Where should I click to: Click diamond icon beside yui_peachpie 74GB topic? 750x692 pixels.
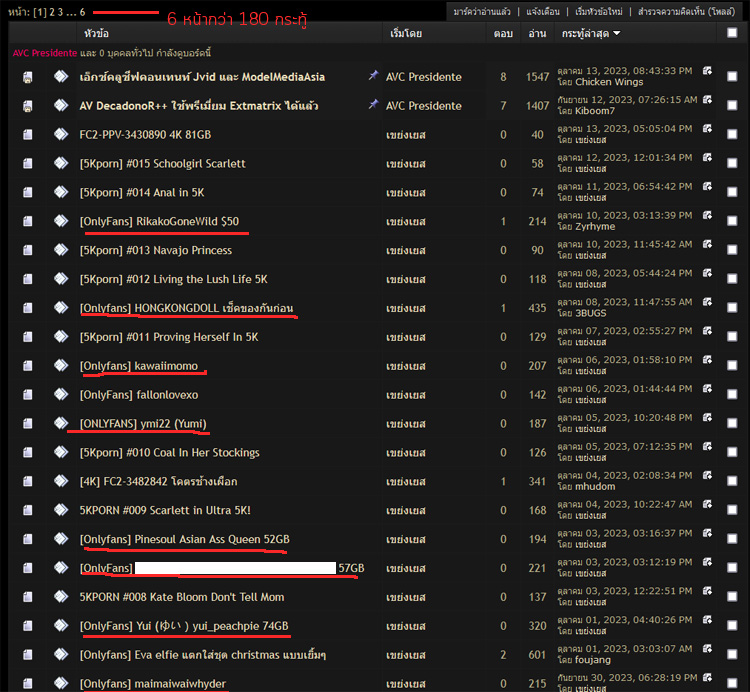click(x=61, y=626)
